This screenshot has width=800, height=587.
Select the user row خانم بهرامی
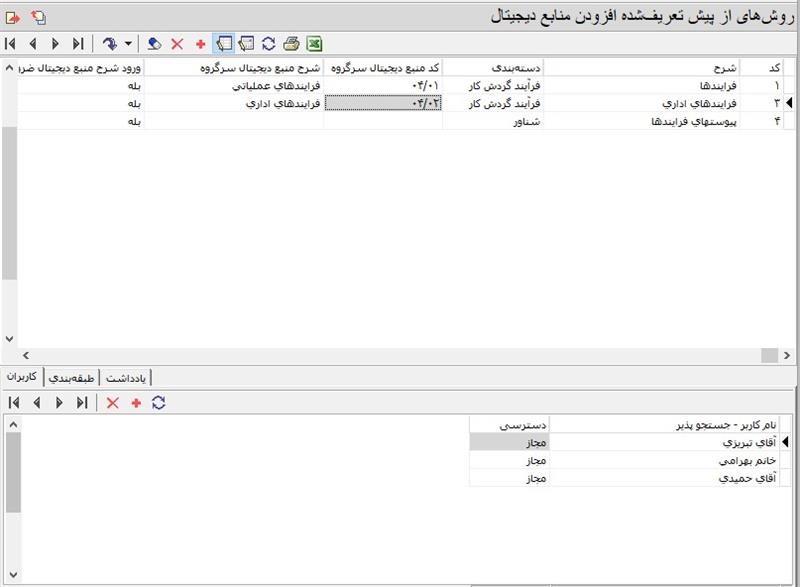click(660, 461)
